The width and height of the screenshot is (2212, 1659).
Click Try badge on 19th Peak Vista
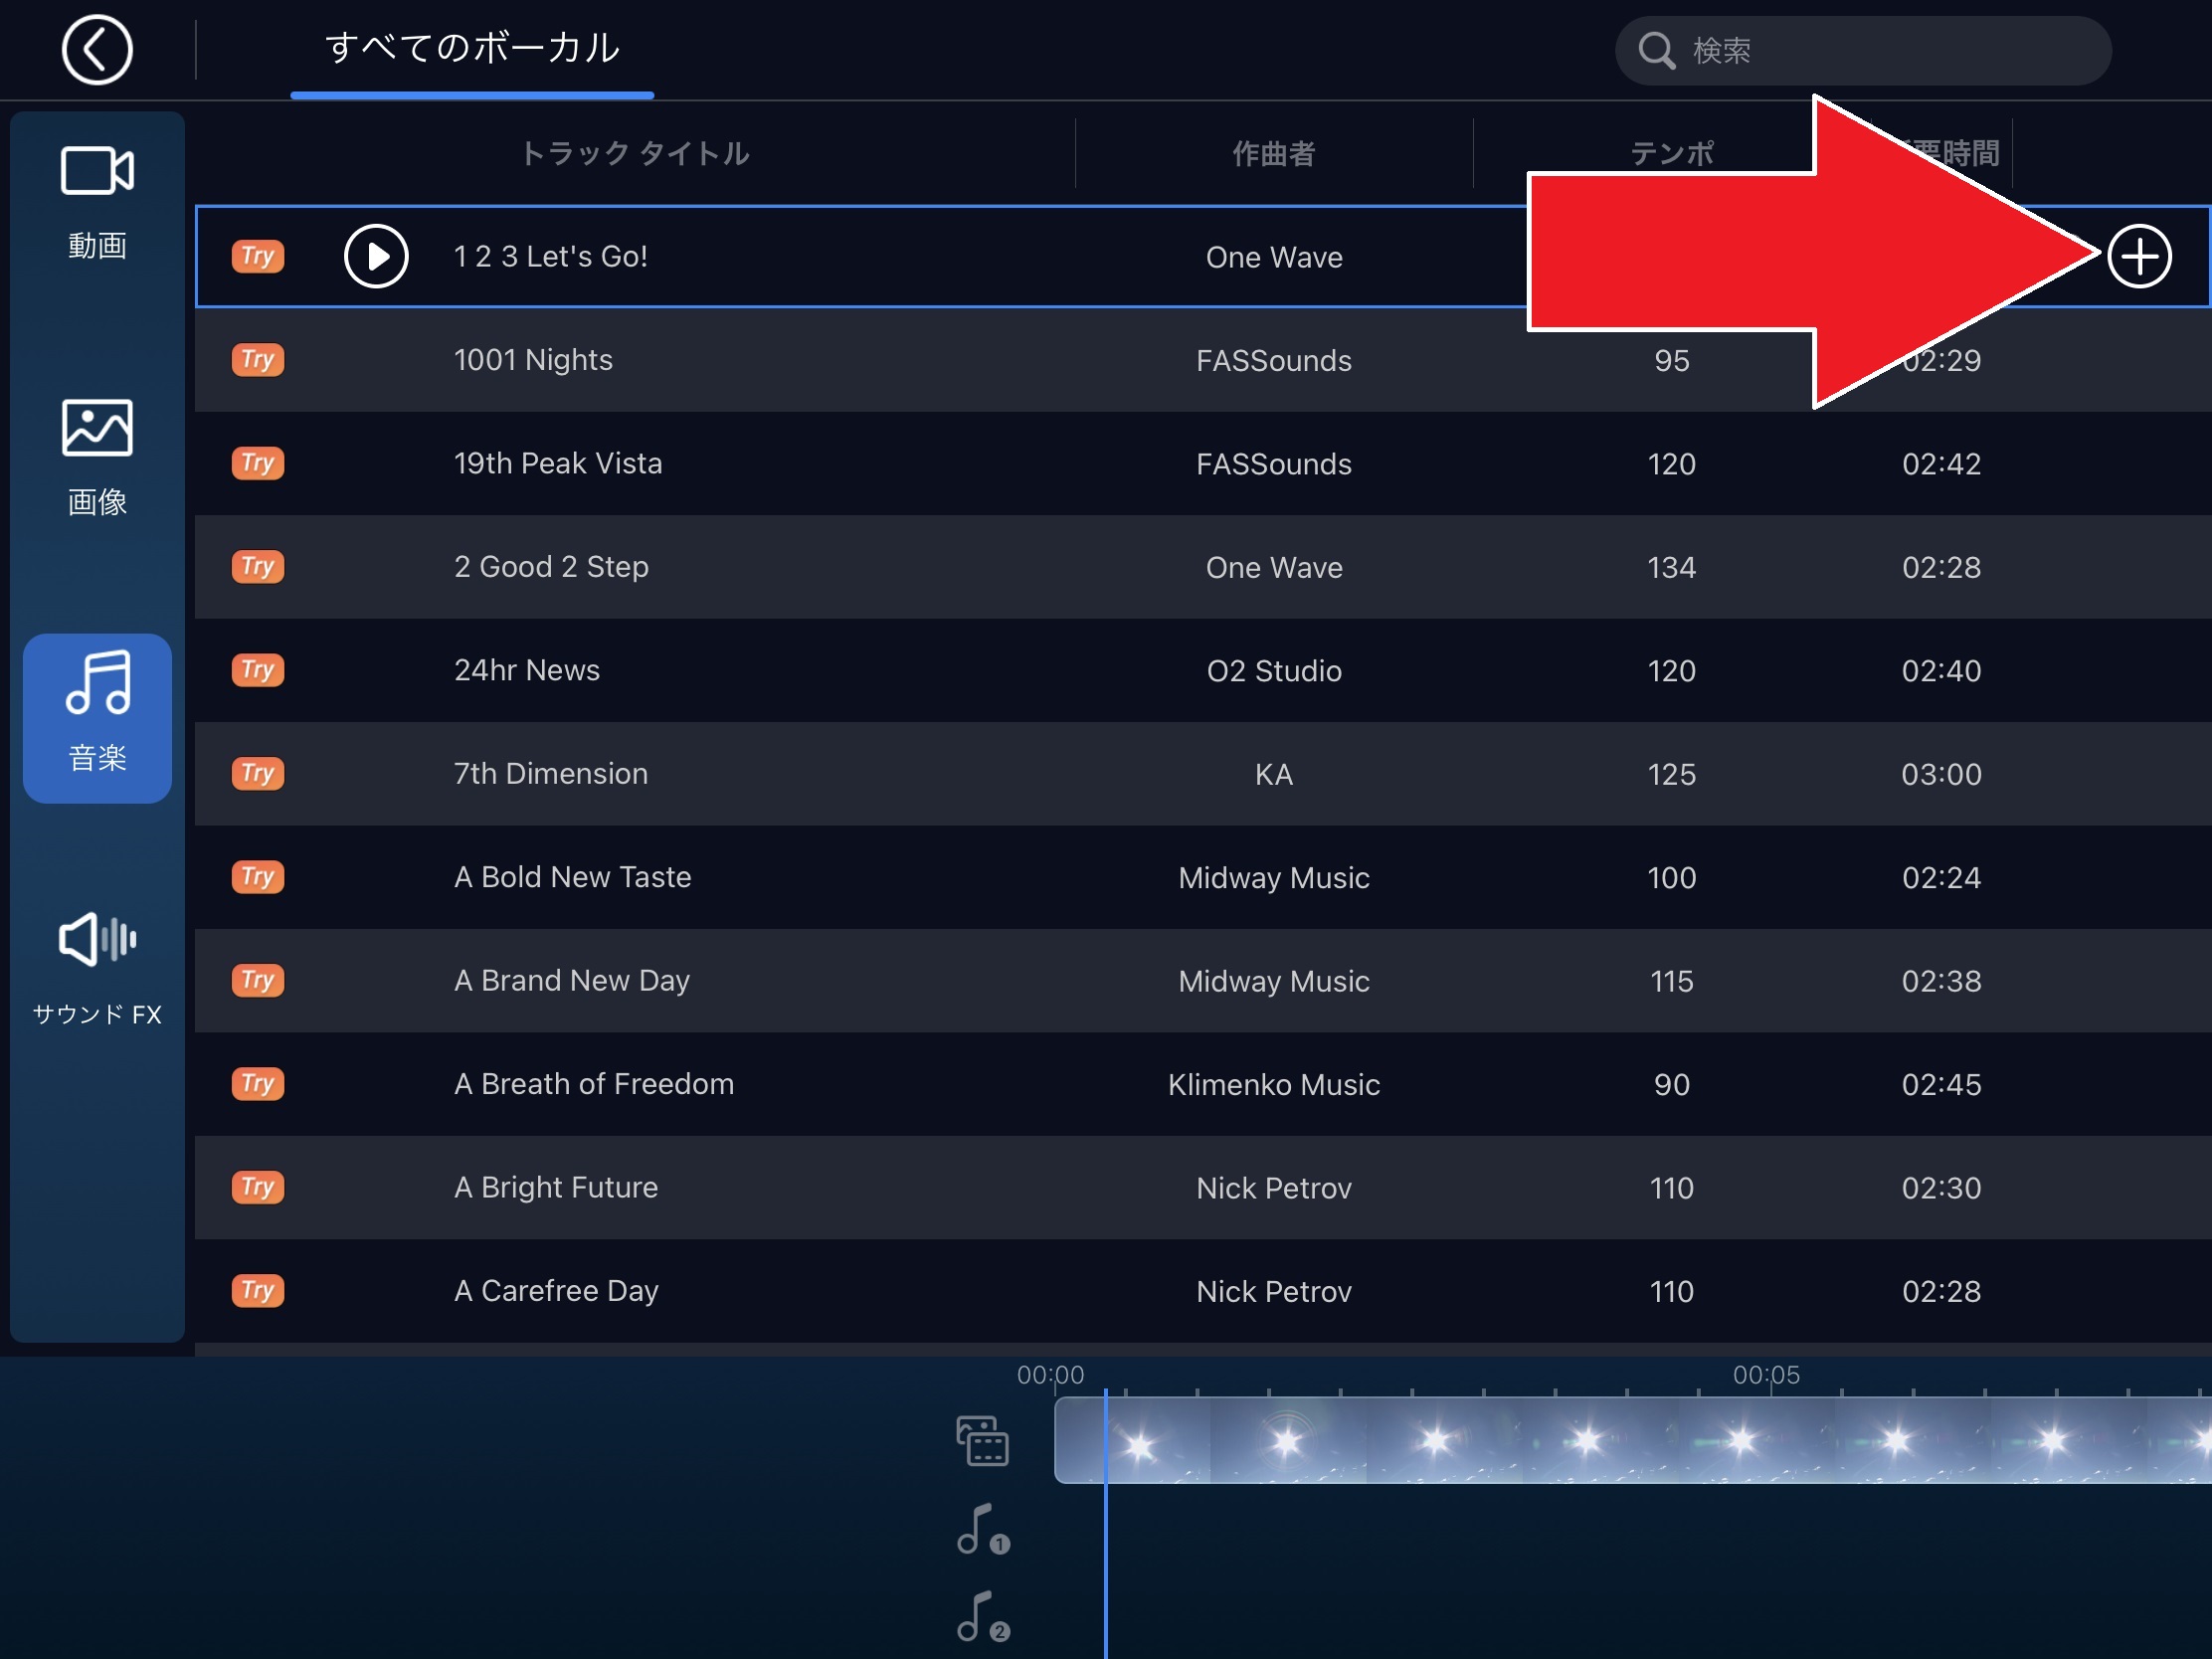pyautogui.click(x=258, y=463)
